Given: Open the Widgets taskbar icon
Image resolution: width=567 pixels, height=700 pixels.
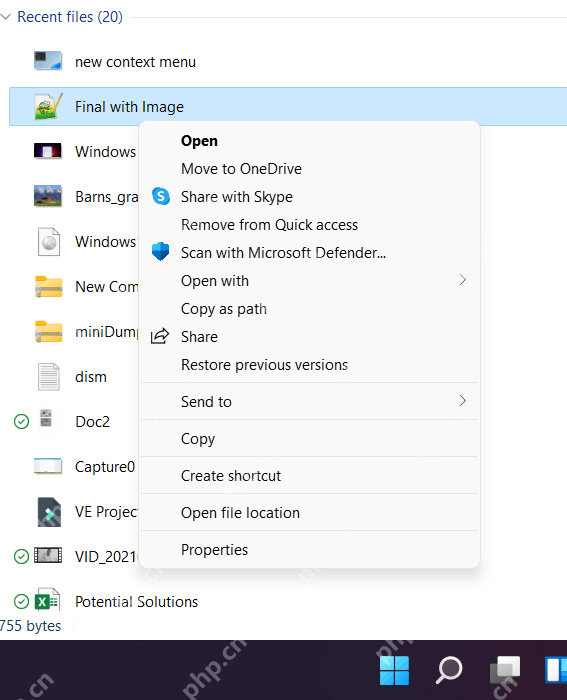Looking at the screenshot, I should tap(556, 670).
